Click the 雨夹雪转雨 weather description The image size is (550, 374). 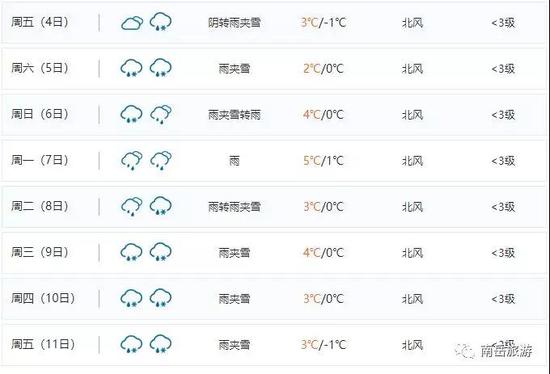click(234, 115)
